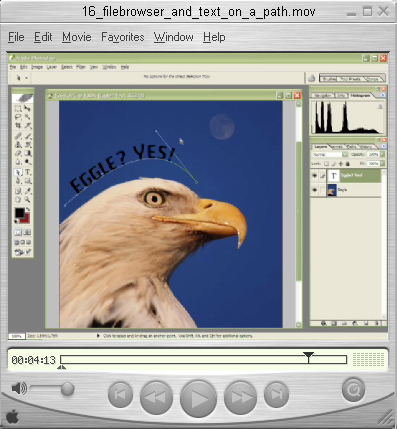Switch to the Navigator tab
This screenshot has width=397, height=429.
pos(322,95)
